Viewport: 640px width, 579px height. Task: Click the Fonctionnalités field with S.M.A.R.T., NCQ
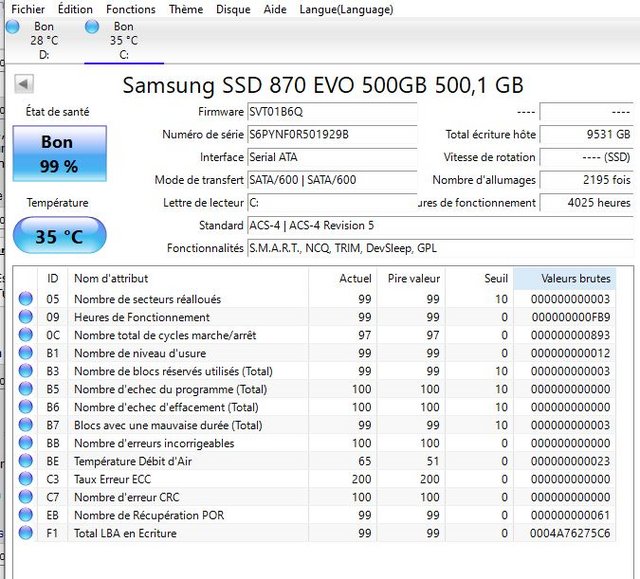pyautogui.click(x=440, y=248)
